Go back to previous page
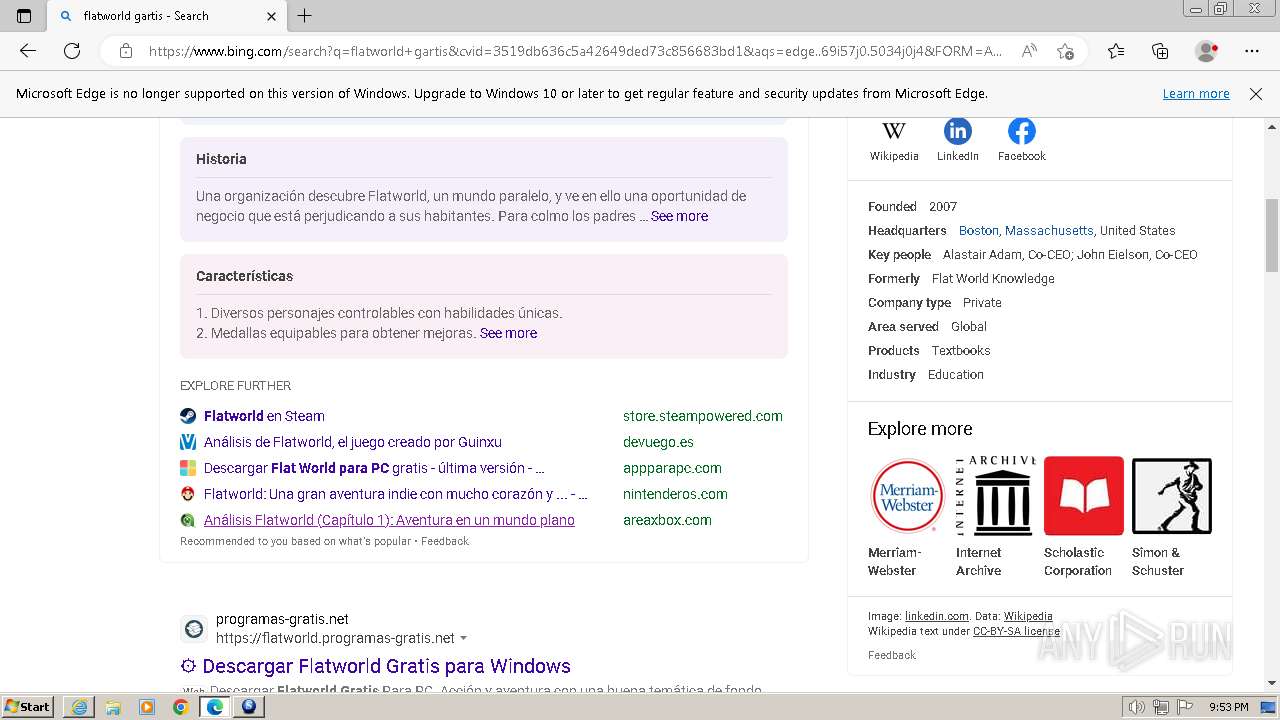The height and width of the screenshot is (720, 1280). tap(28, 51)
